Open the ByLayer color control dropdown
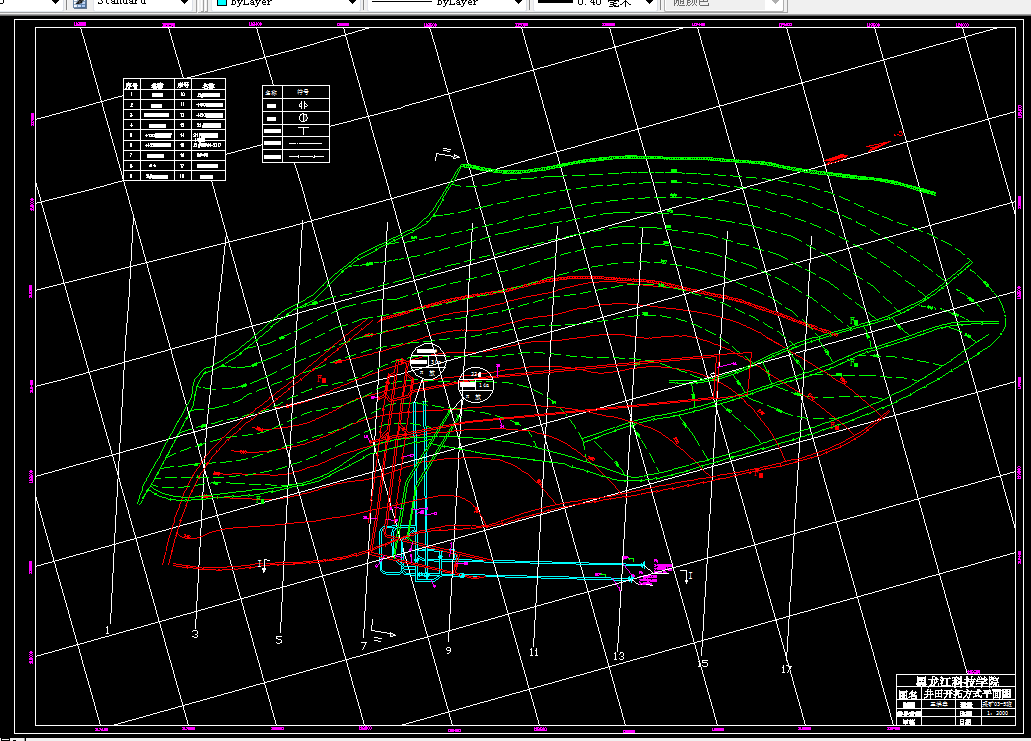1031x741 pixels. pos(352,3)
